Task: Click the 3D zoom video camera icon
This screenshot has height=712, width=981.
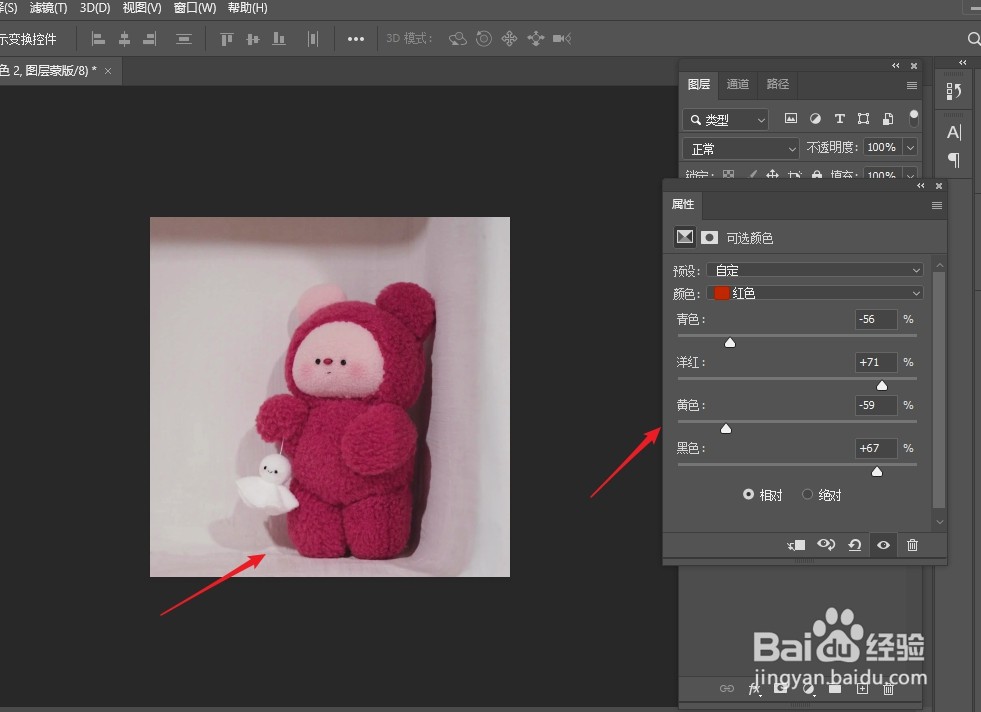Action: click(562, 39)
